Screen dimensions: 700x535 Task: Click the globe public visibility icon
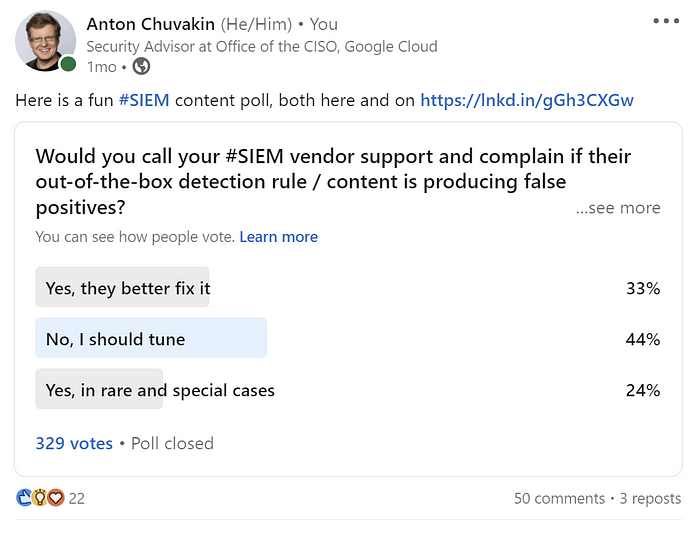[x=141, y=67]
